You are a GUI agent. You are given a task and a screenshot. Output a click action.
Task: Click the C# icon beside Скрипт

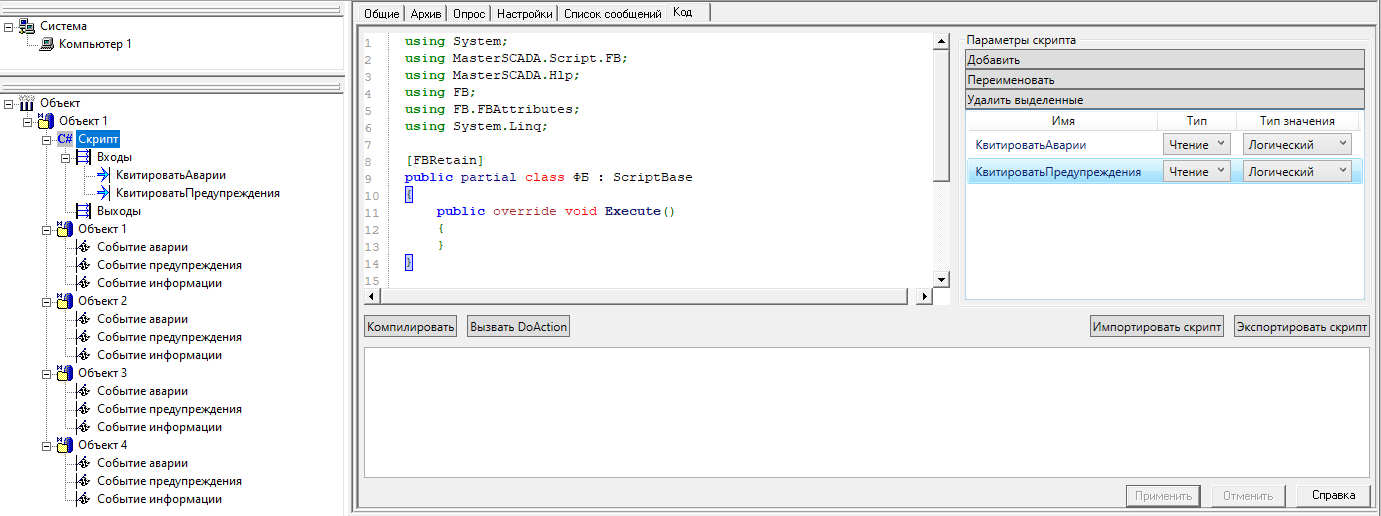coord(65,139)
